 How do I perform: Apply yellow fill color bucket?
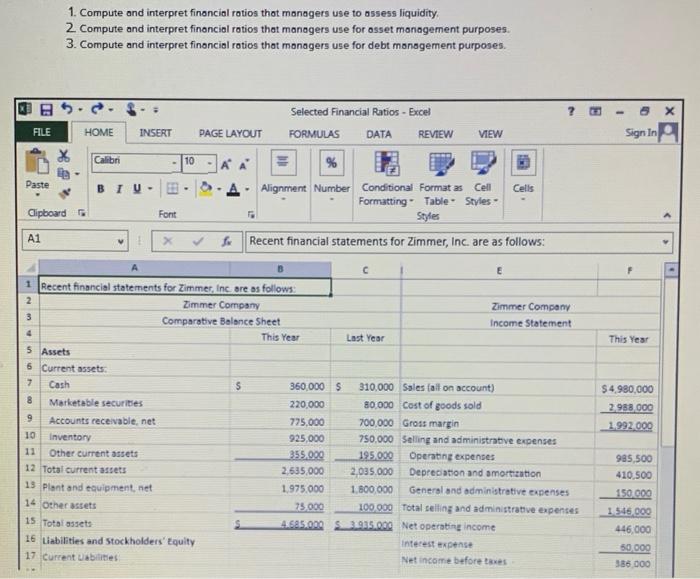[x=206, y=189]
